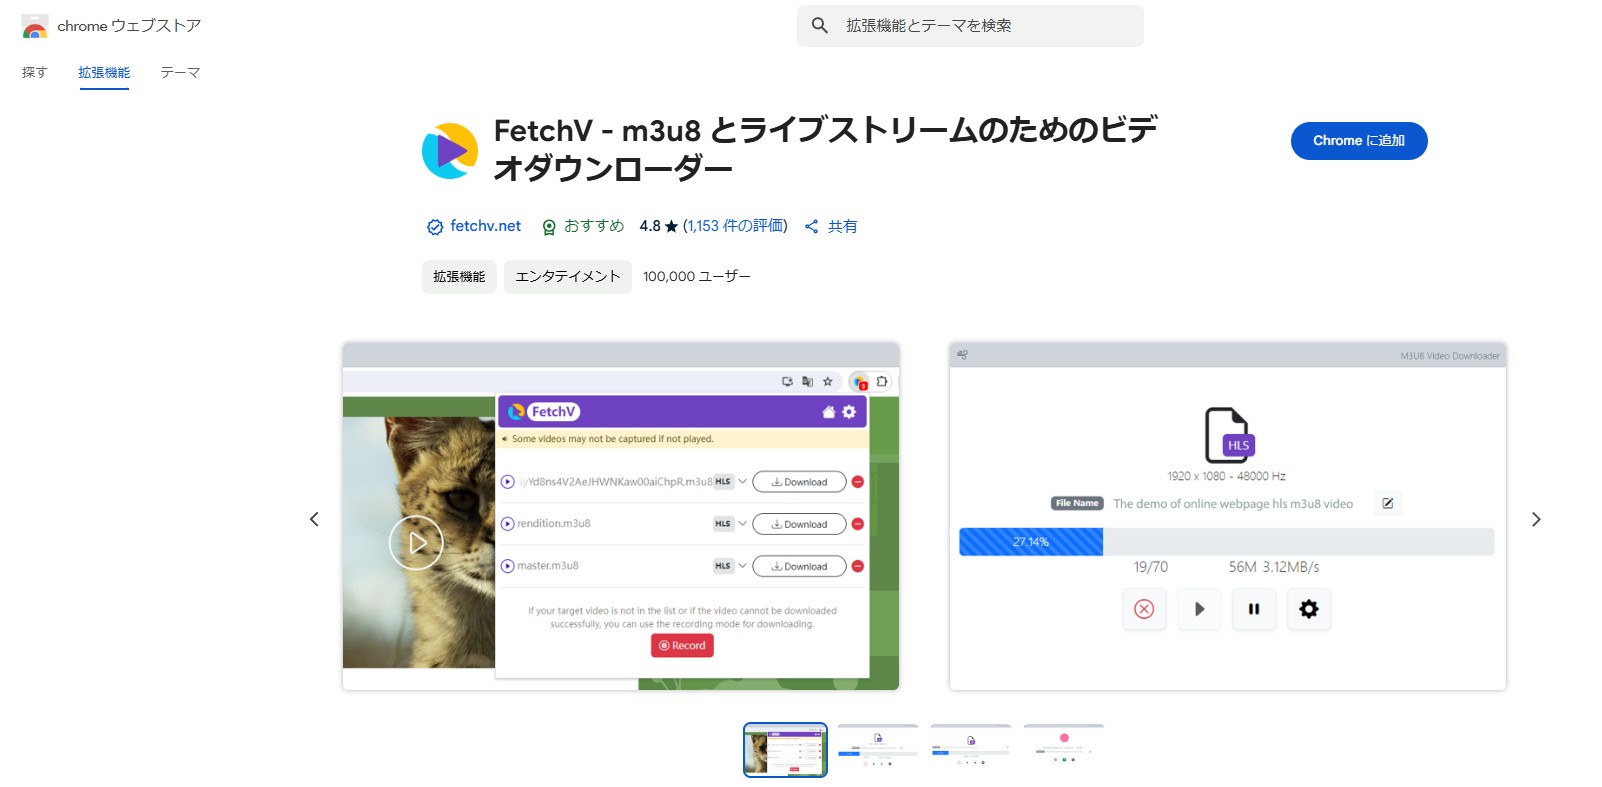Click the edit file name pencil icon
The height and width of the screenshot is (787, 1602).
(1388, 503)
